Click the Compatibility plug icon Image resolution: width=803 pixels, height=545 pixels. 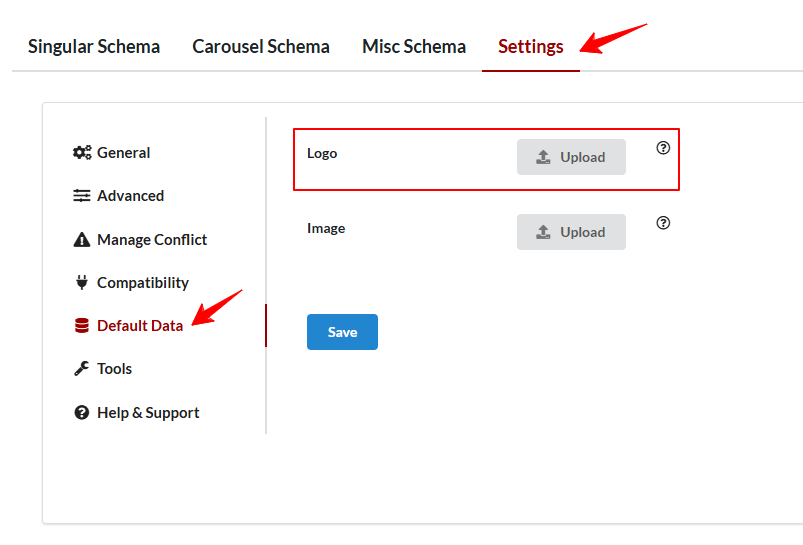82,282
